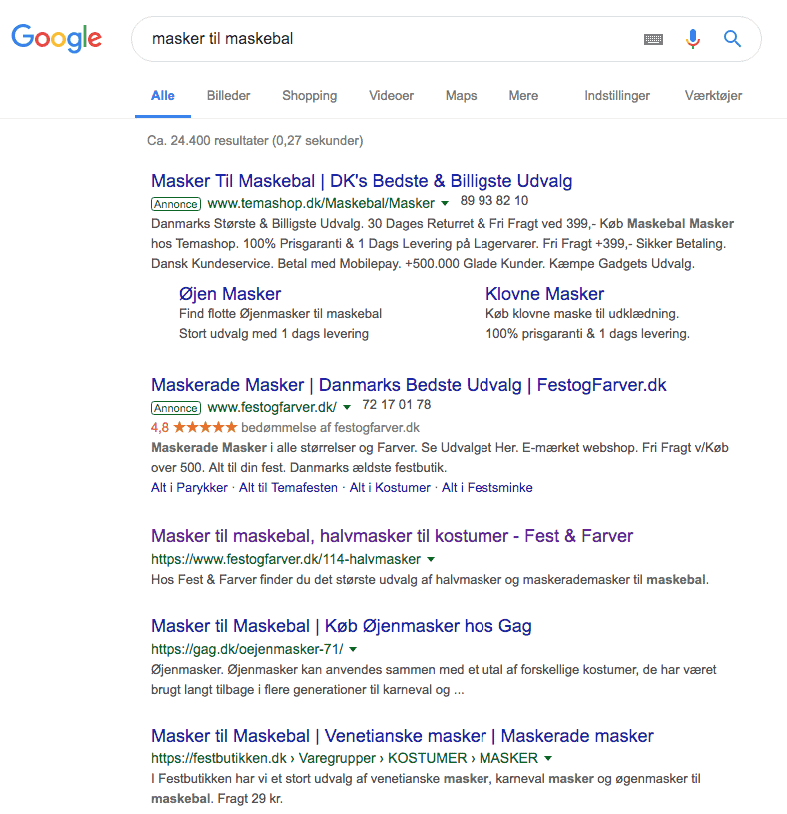Open the Mere menu
The width and height of the screenshot is (787, 814).
click(523, 96)
